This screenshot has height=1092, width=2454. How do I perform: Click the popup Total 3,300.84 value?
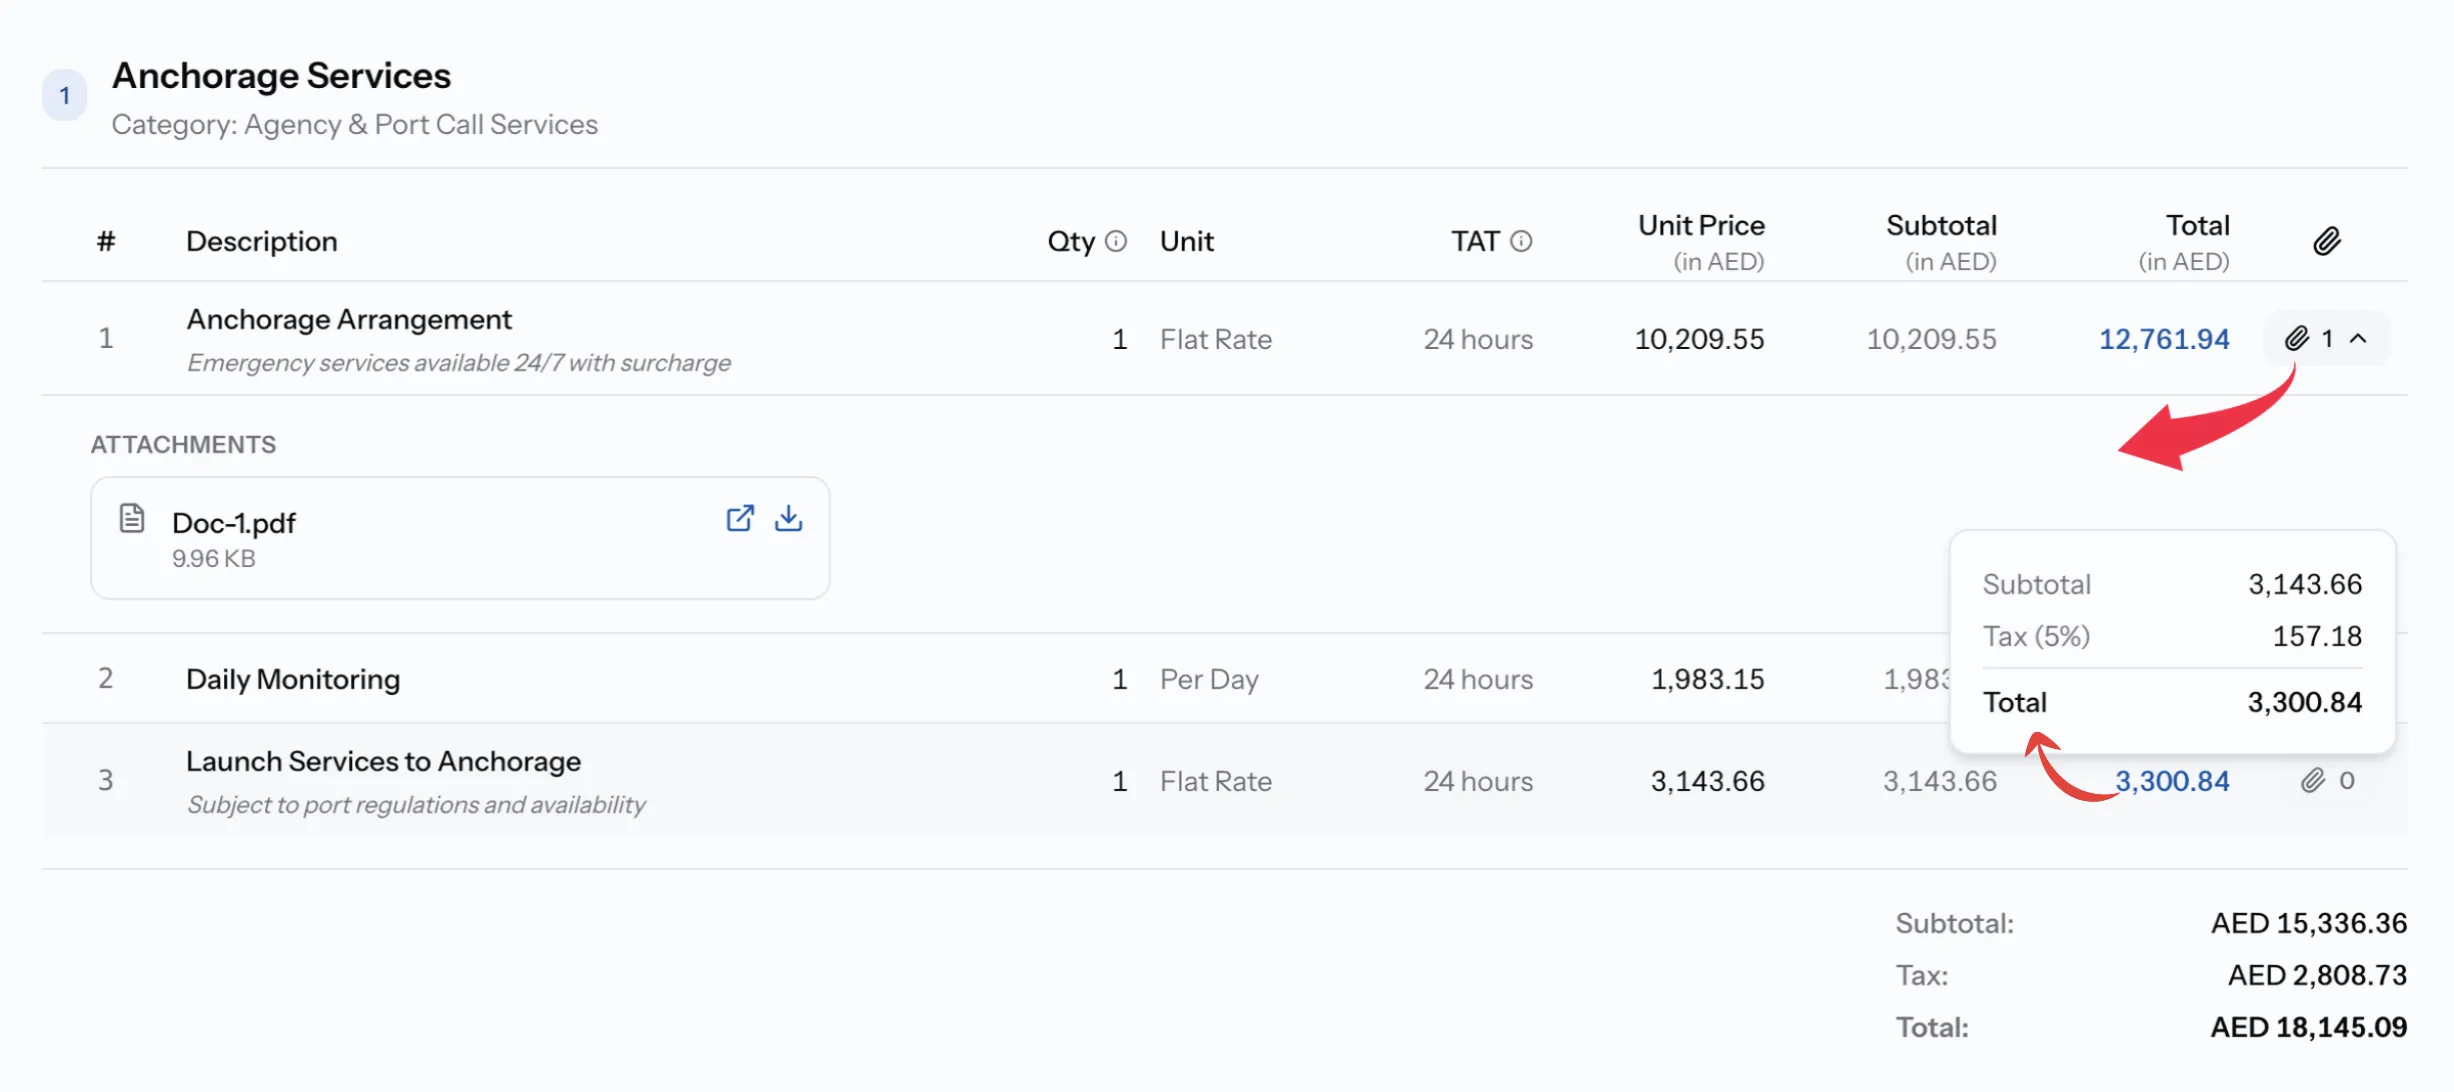(x=2304, y=702)
